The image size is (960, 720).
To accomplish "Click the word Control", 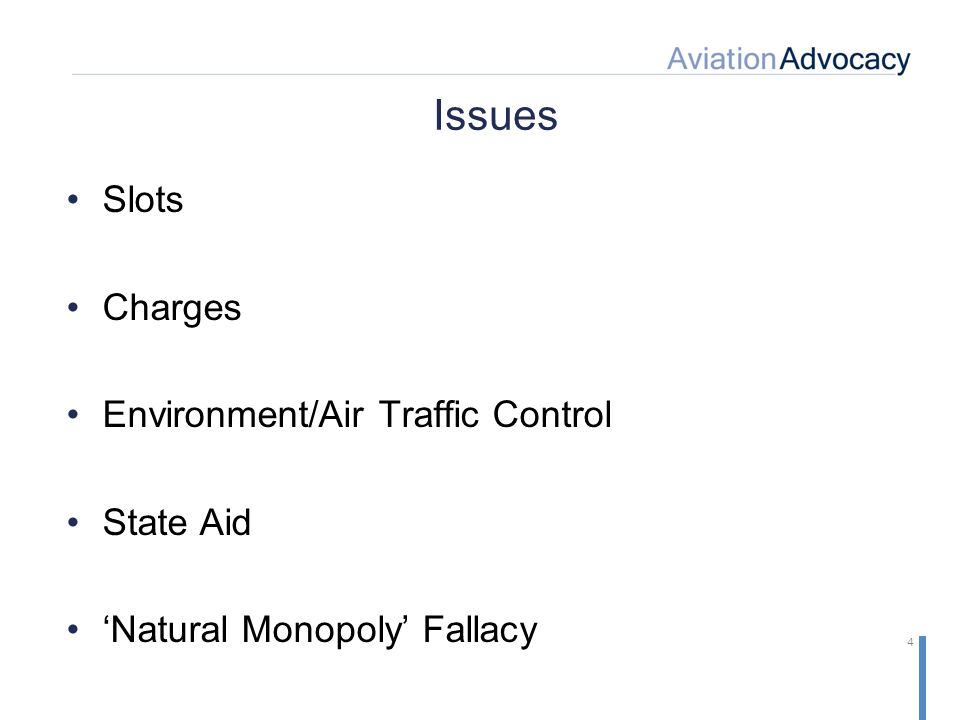I will 552,414.
